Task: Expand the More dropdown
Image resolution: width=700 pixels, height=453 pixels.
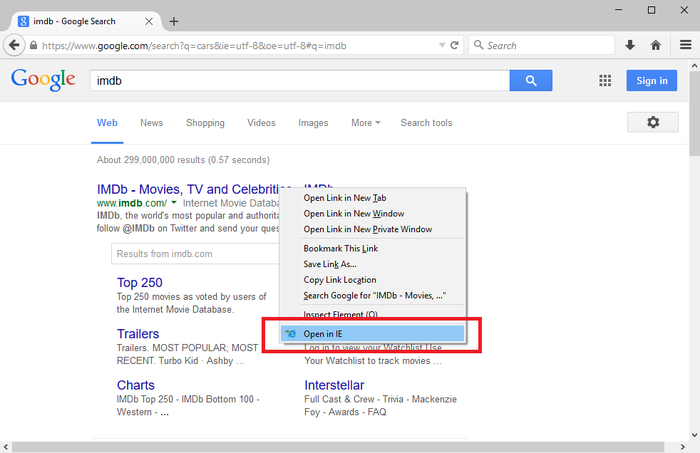Action: point(365,123)
